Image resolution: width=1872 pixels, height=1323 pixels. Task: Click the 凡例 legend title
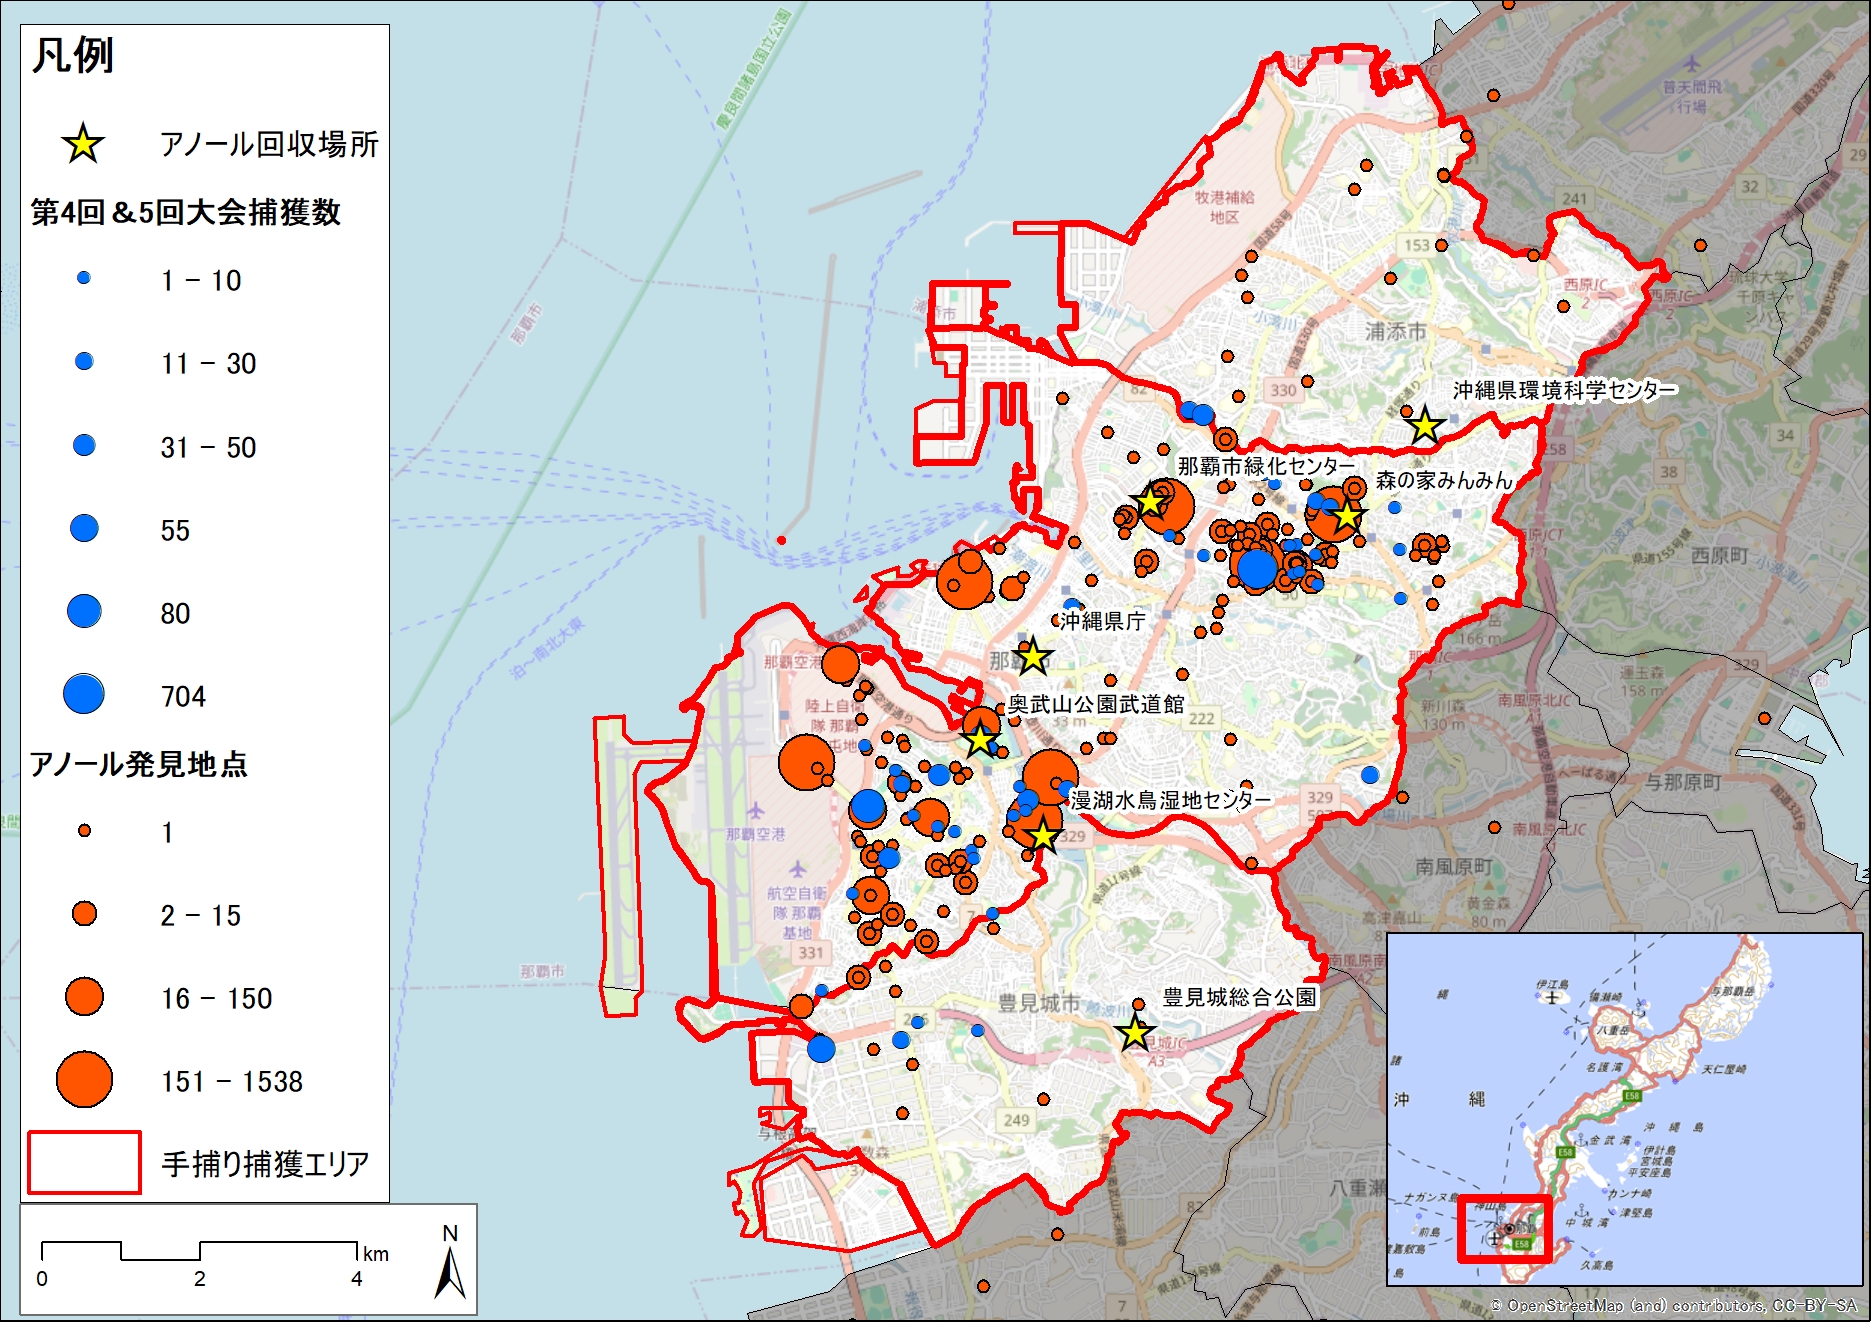(73, 56)
